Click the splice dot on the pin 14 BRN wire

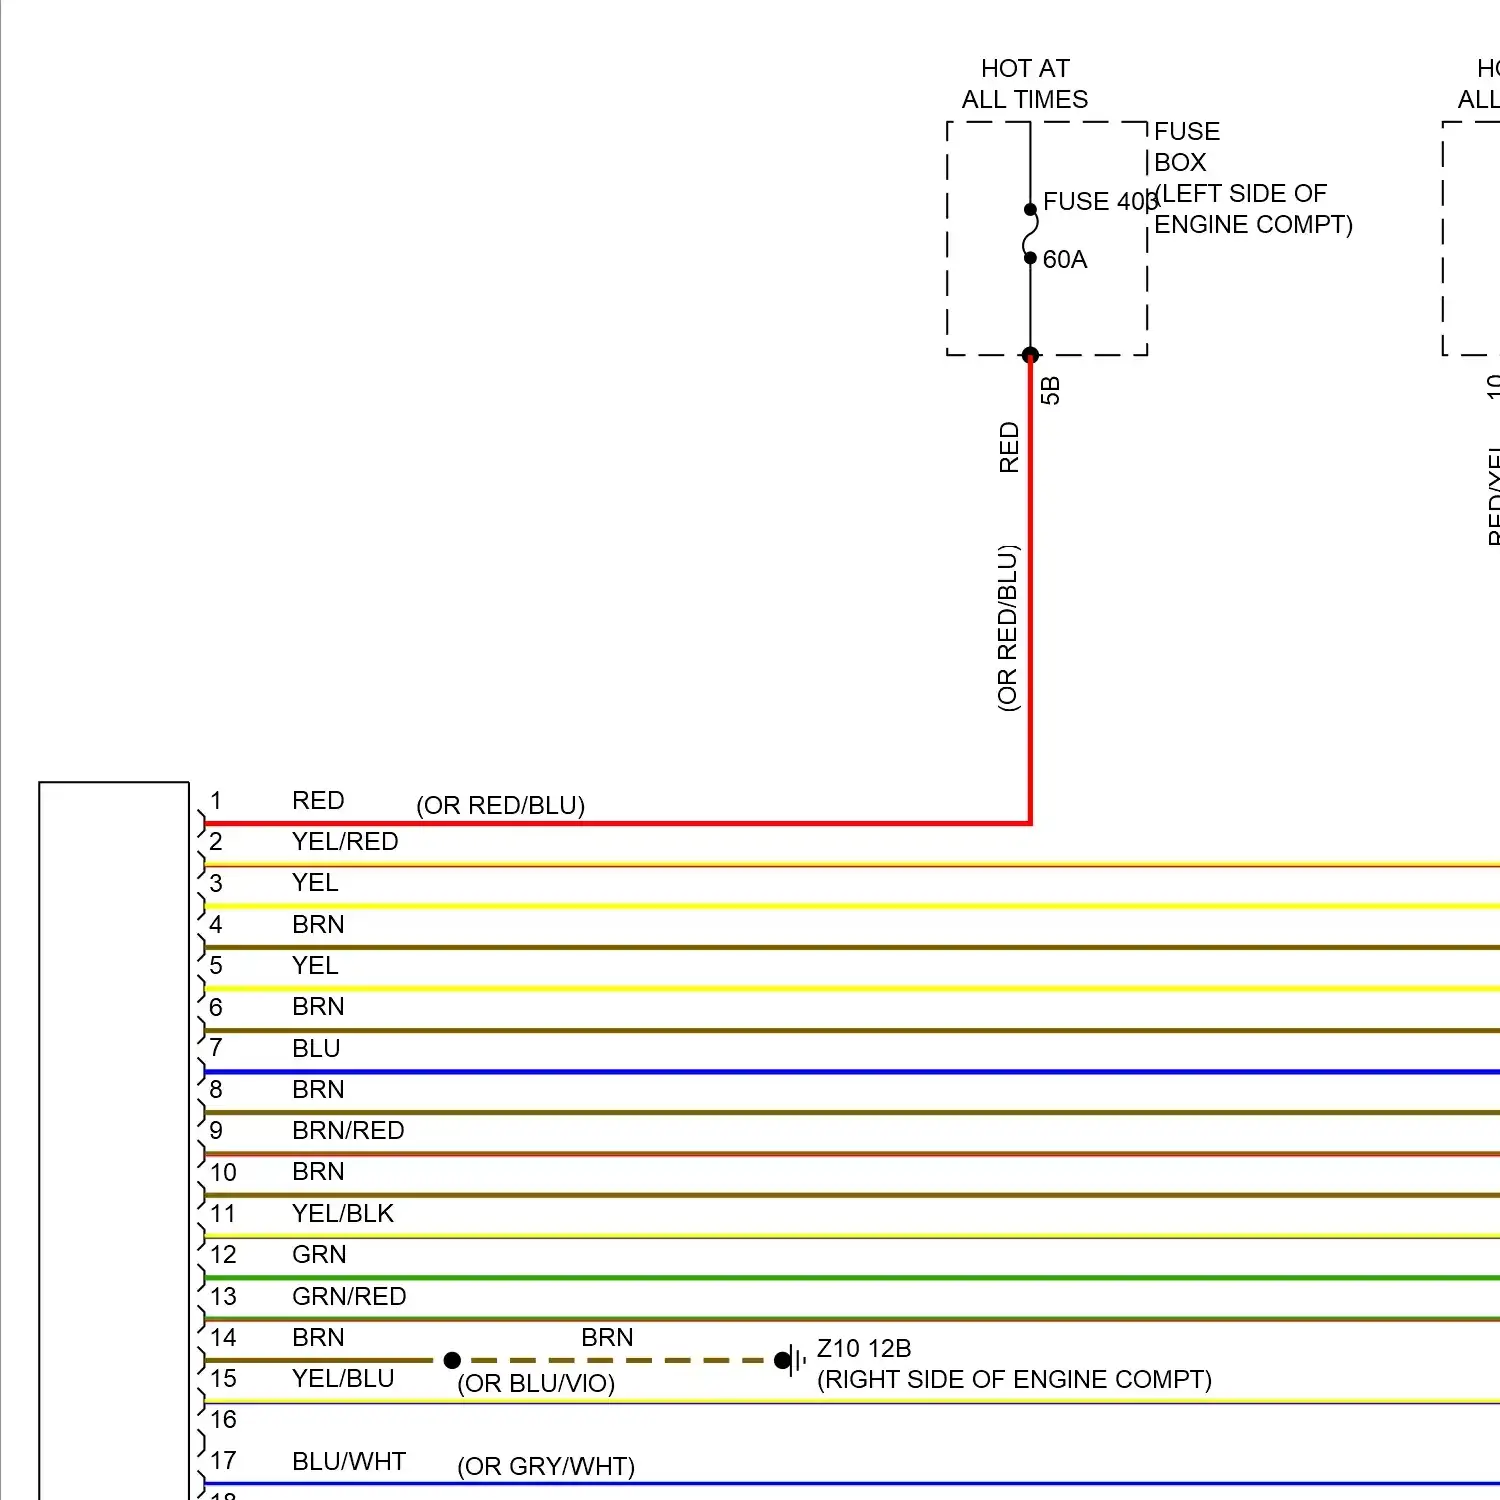(x=452, y=1360)
